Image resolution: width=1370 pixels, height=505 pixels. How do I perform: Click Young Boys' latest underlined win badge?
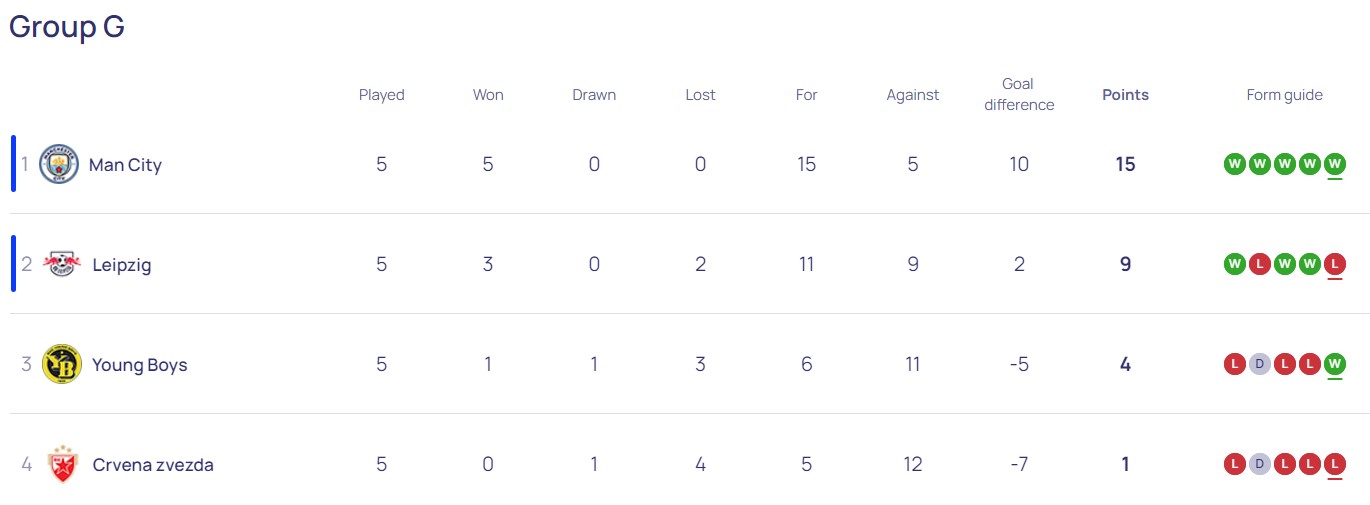pos(1334,364)
